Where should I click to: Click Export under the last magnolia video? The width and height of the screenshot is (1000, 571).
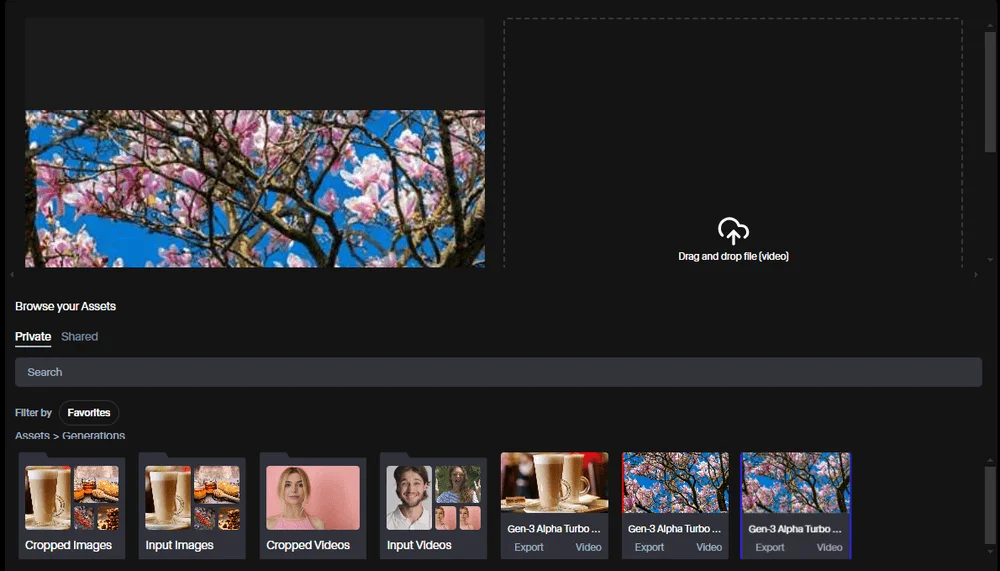coord(770,547)
